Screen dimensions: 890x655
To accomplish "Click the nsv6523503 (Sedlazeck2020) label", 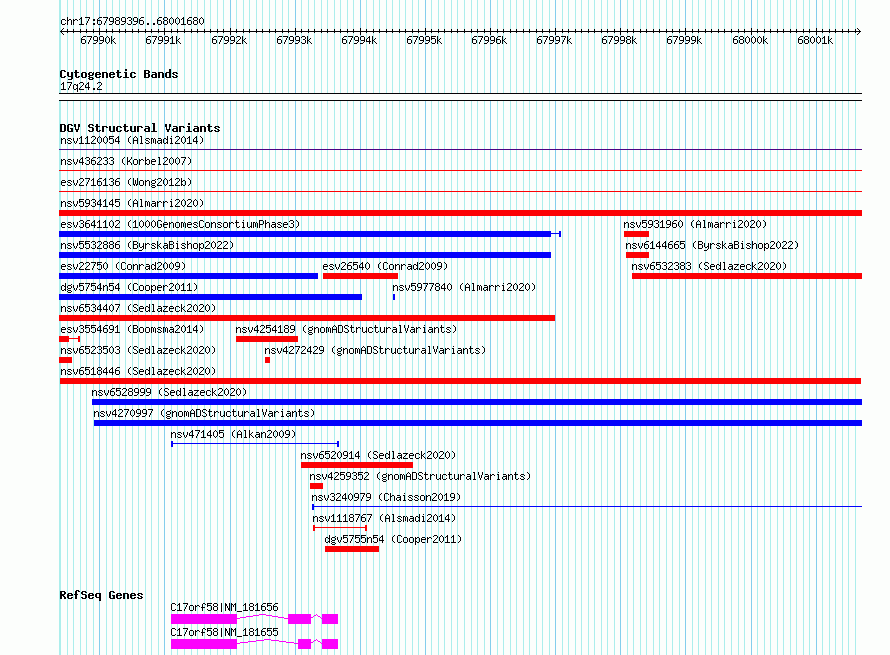I will (138, 350).
